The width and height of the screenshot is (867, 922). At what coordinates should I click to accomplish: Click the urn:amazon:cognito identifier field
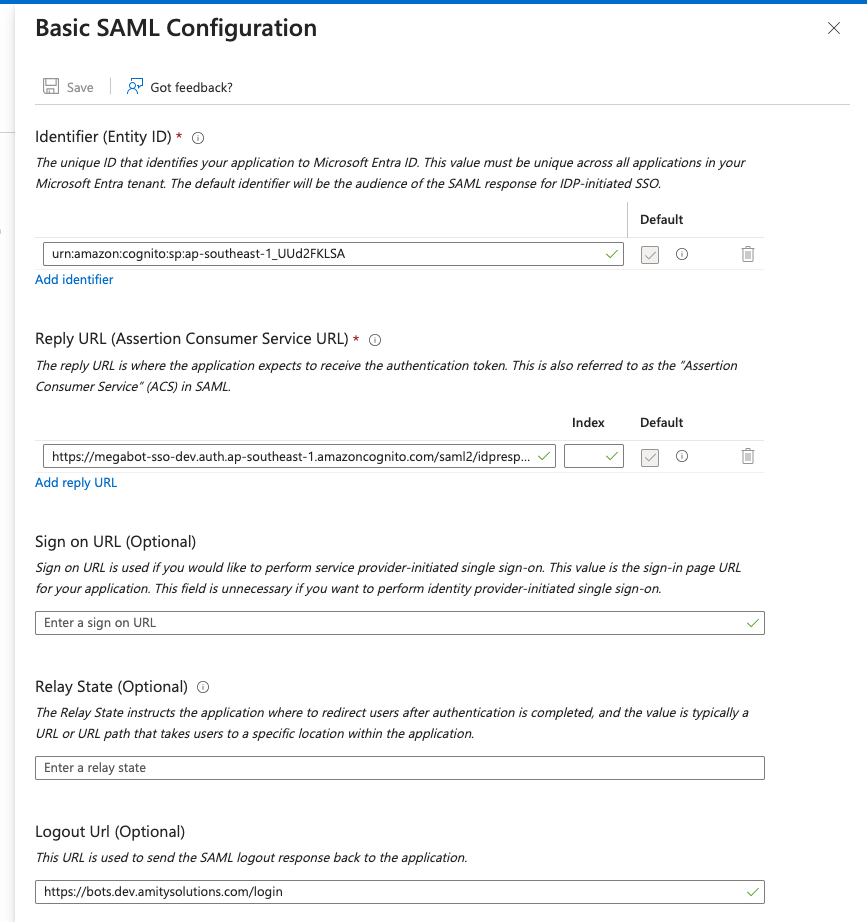[320, 254]
